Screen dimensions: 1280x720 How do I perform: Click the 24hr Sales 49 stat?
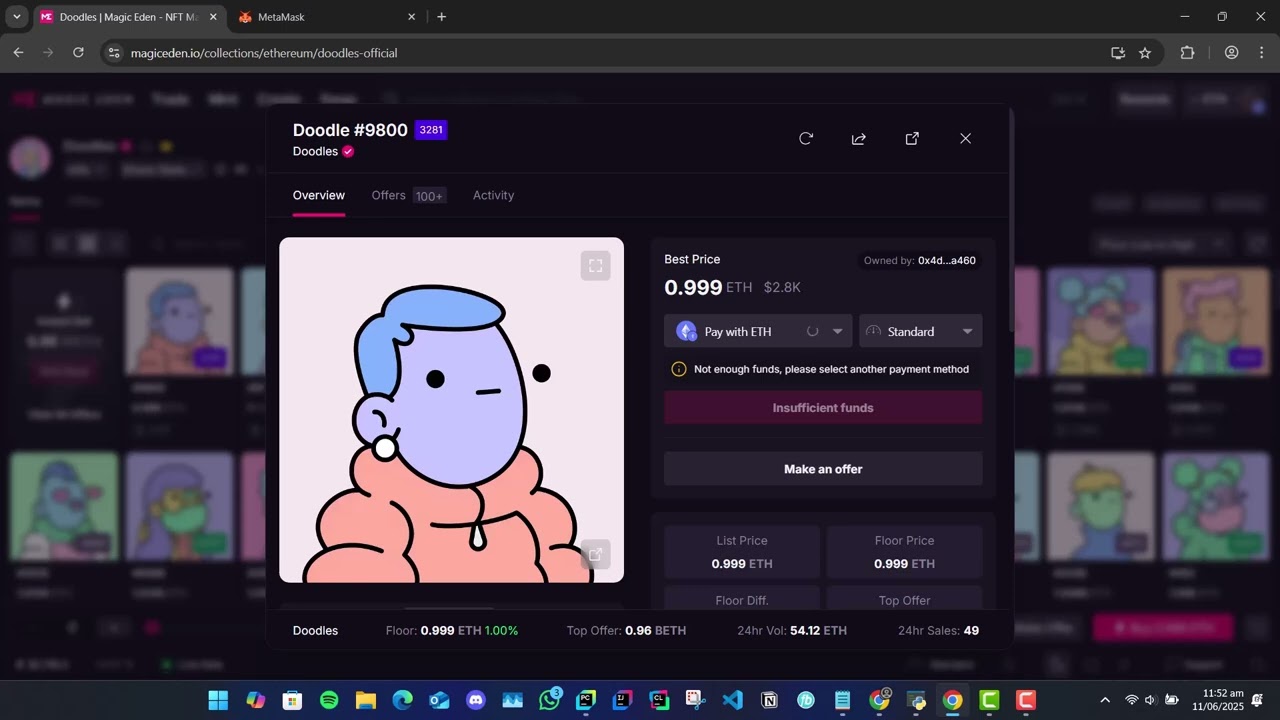coord(938,631)
